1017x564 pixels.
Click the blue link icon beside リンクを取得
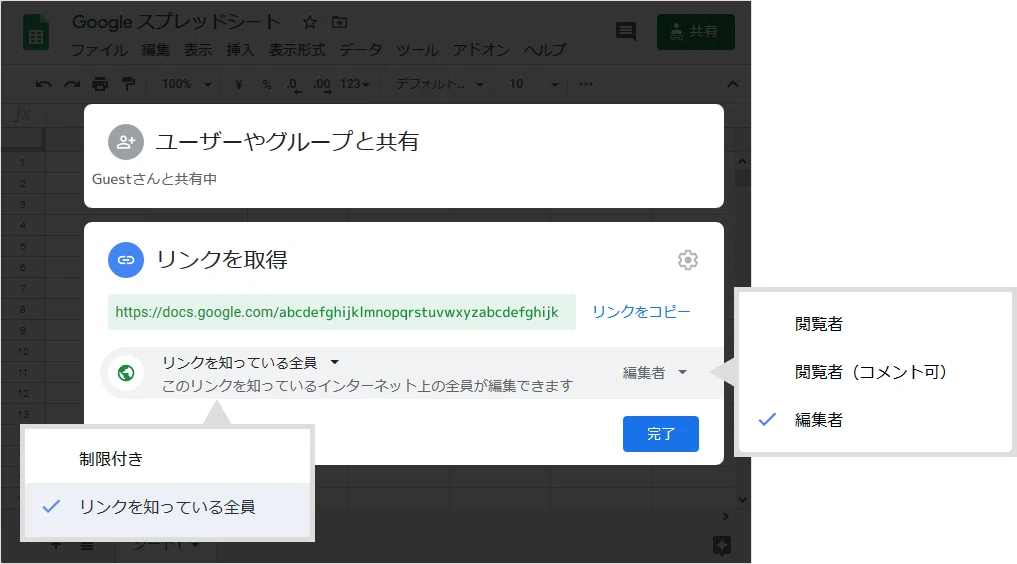pyautogui.click(x=126, y=260)
